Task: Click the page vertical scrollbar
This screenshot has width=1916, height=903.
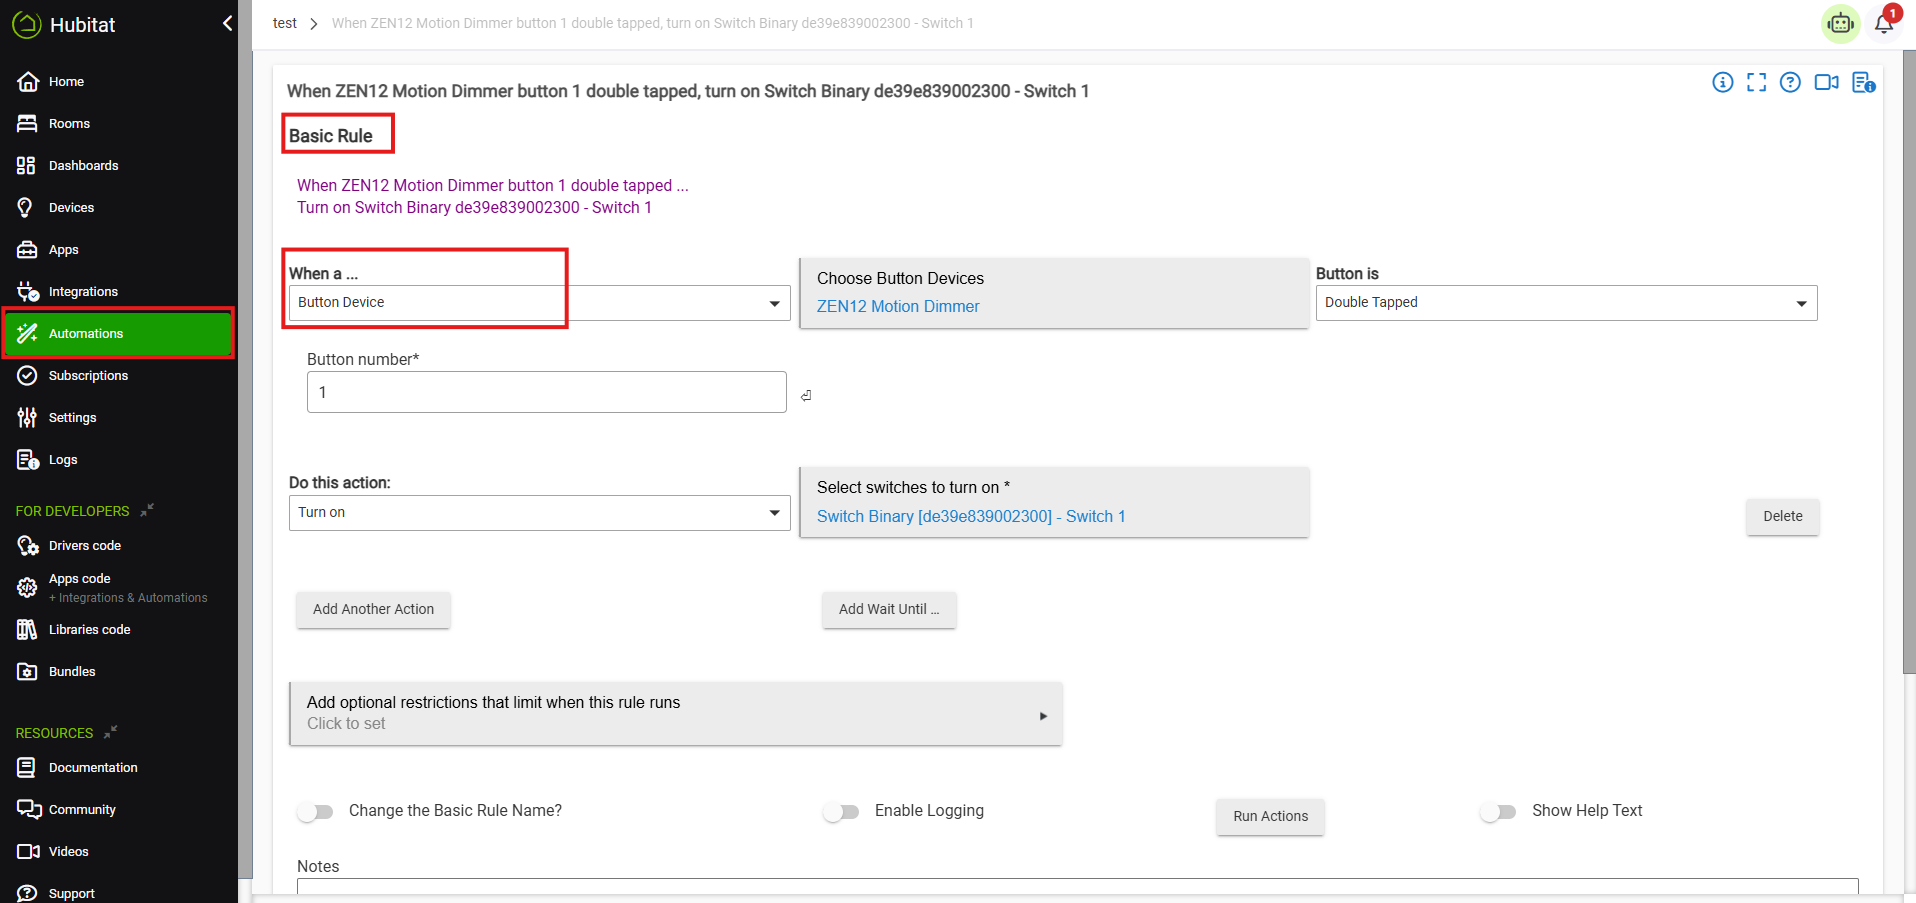Action: pyautogui.click(x=1909, y=360)
